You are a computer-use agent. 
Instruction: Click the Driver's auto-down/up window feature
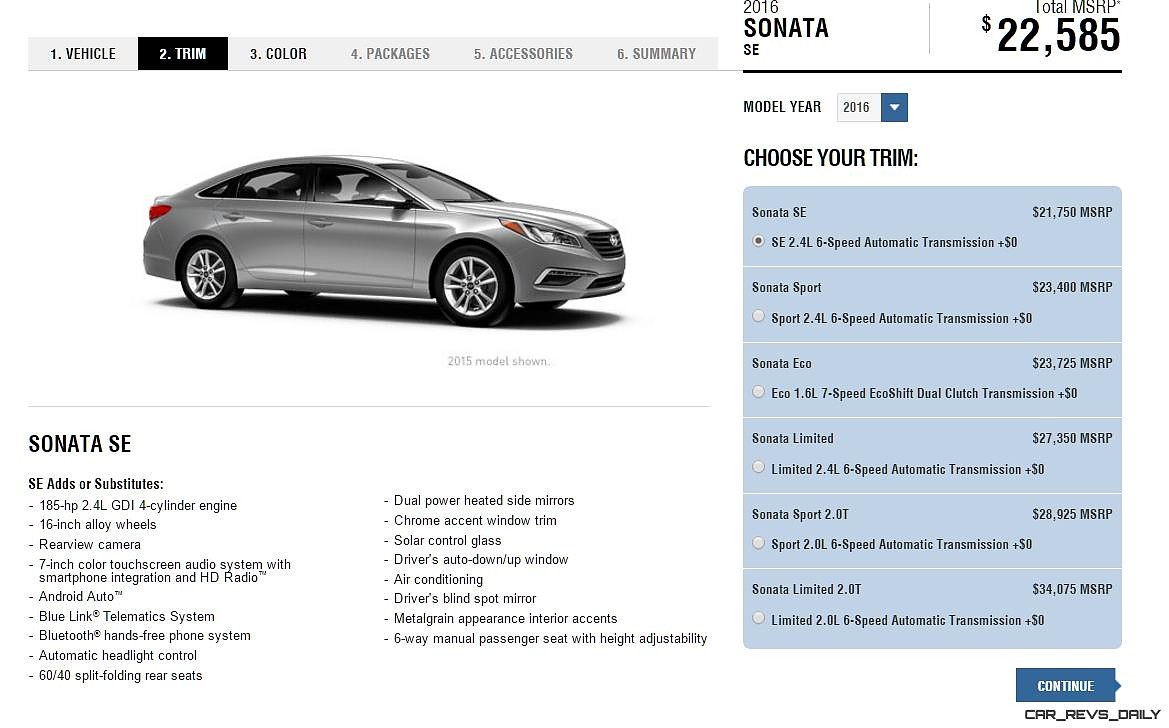[x=481, y=559]
